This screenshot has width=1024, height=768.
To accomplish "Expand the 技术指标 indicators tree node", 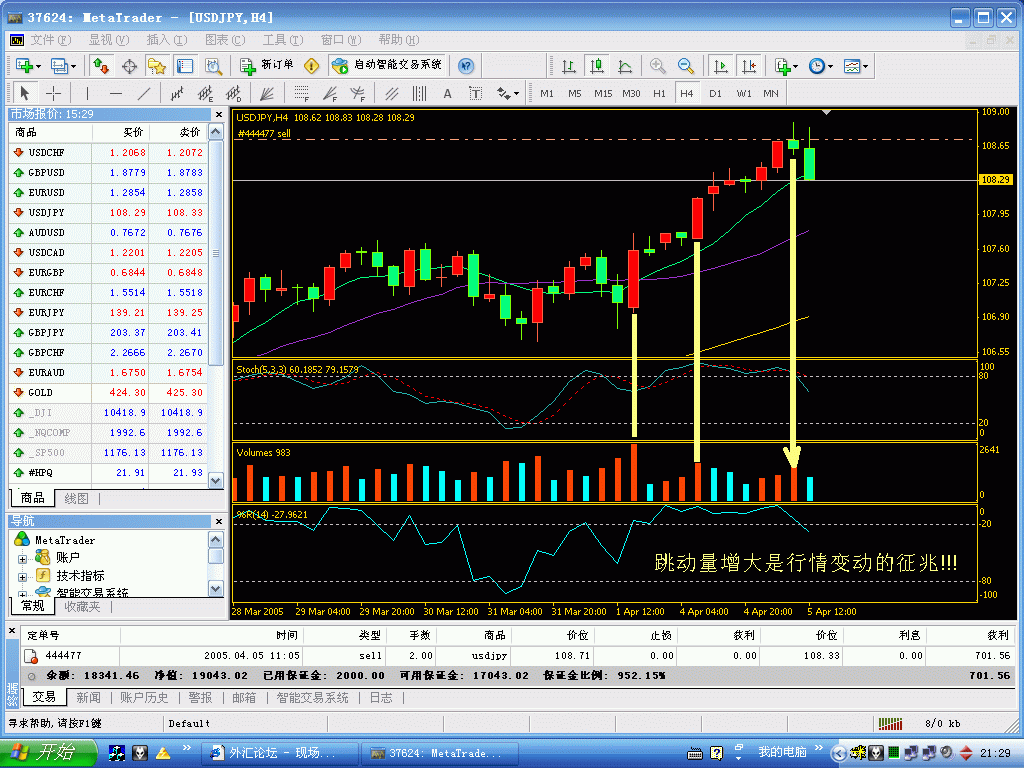I will click(22, 576).
